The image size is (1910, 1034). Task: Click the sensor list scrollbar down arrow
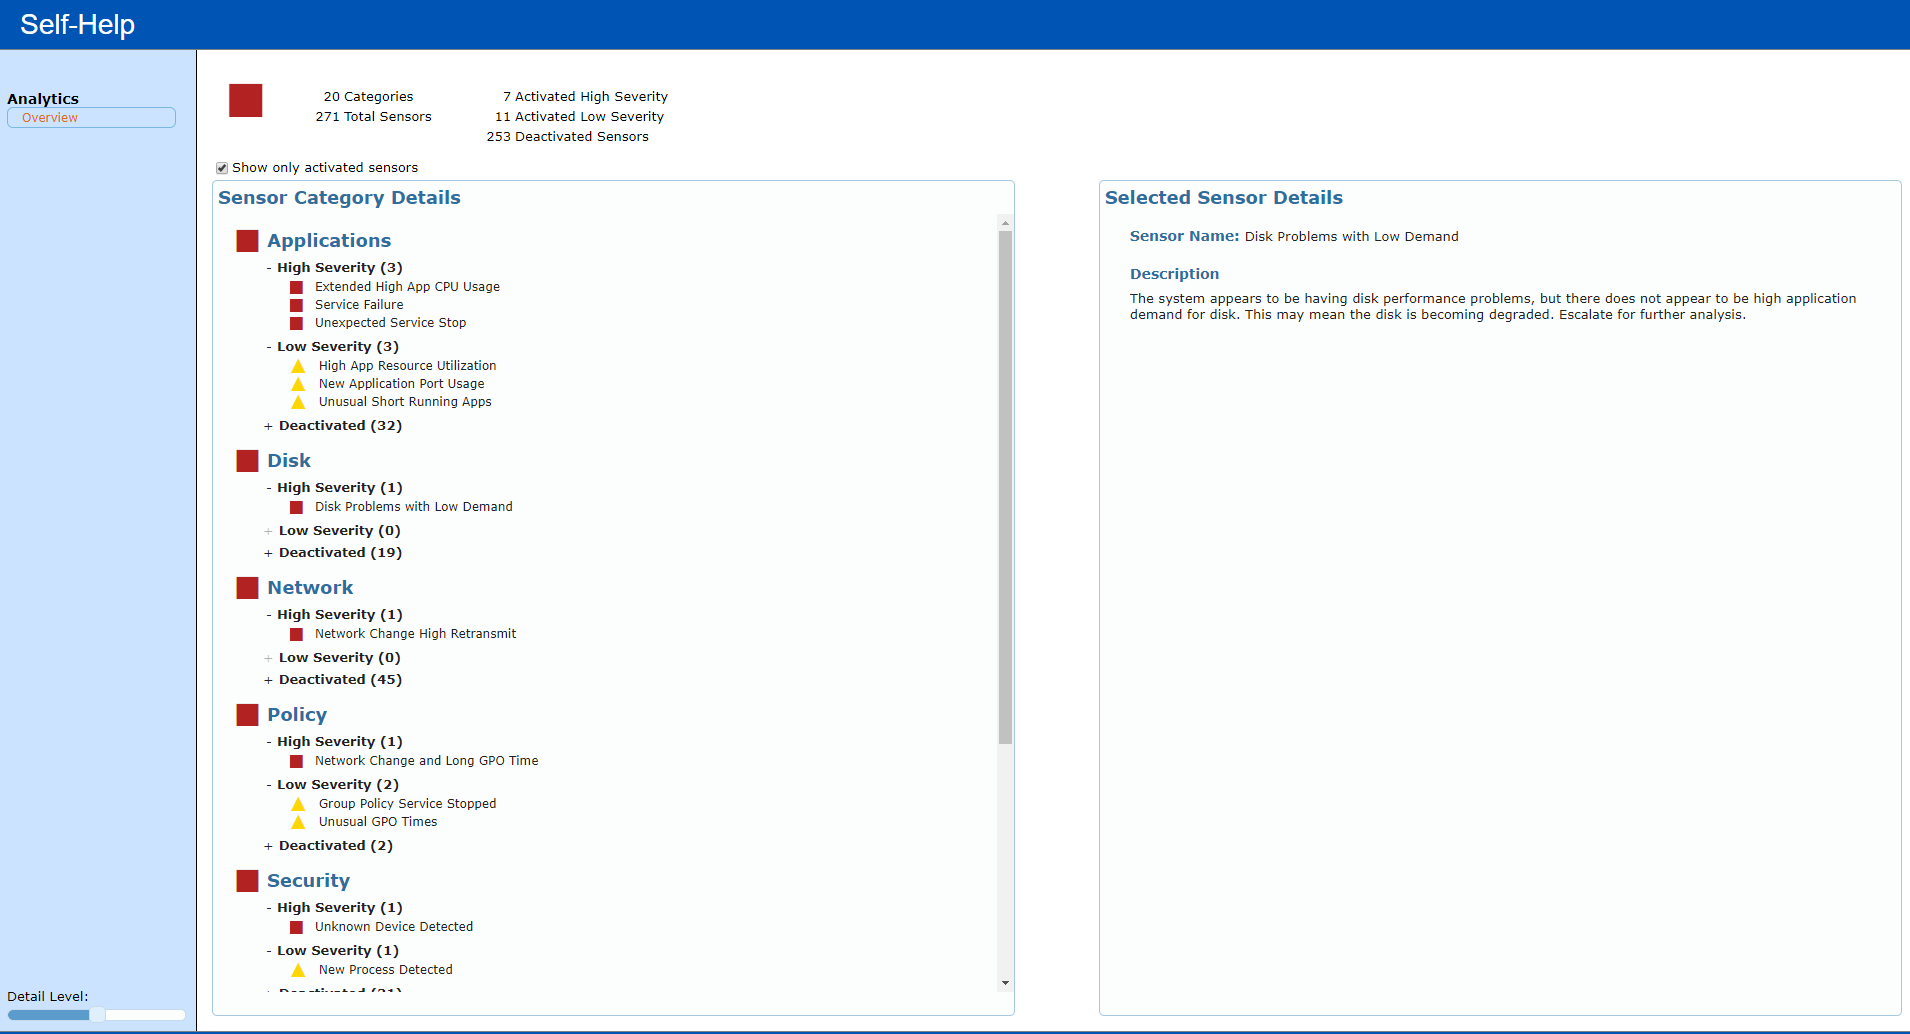point(1005,983)
